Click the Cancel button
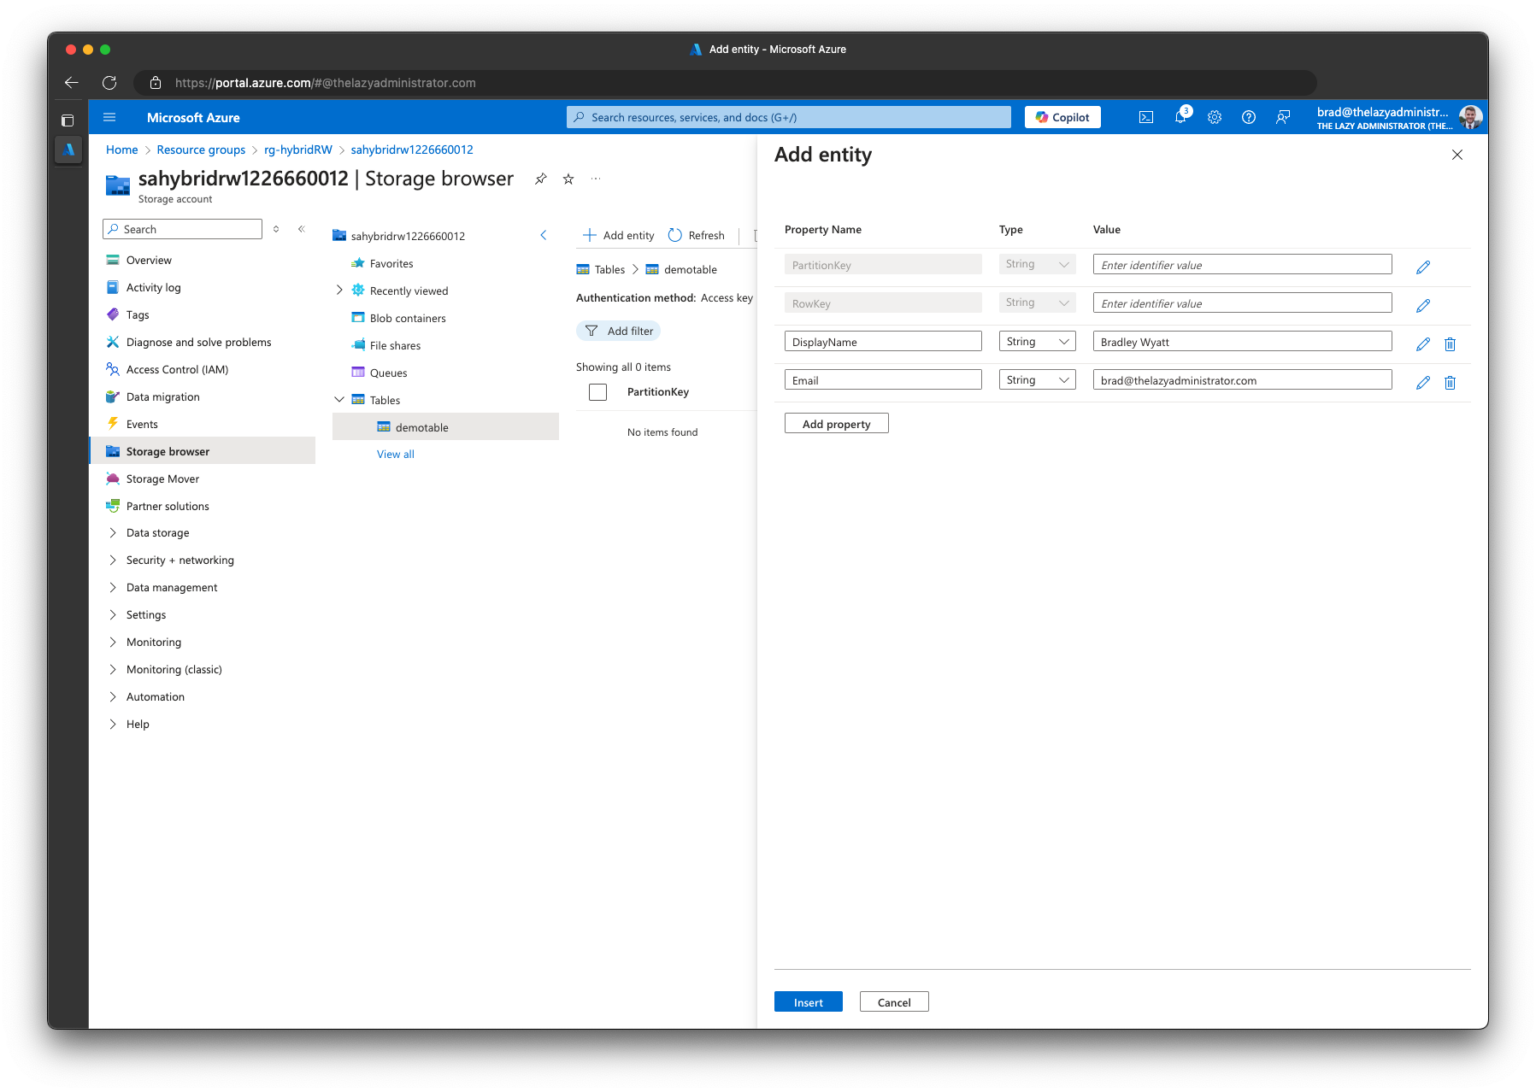1536x1092 pixels. click(x=894, y=1002)
